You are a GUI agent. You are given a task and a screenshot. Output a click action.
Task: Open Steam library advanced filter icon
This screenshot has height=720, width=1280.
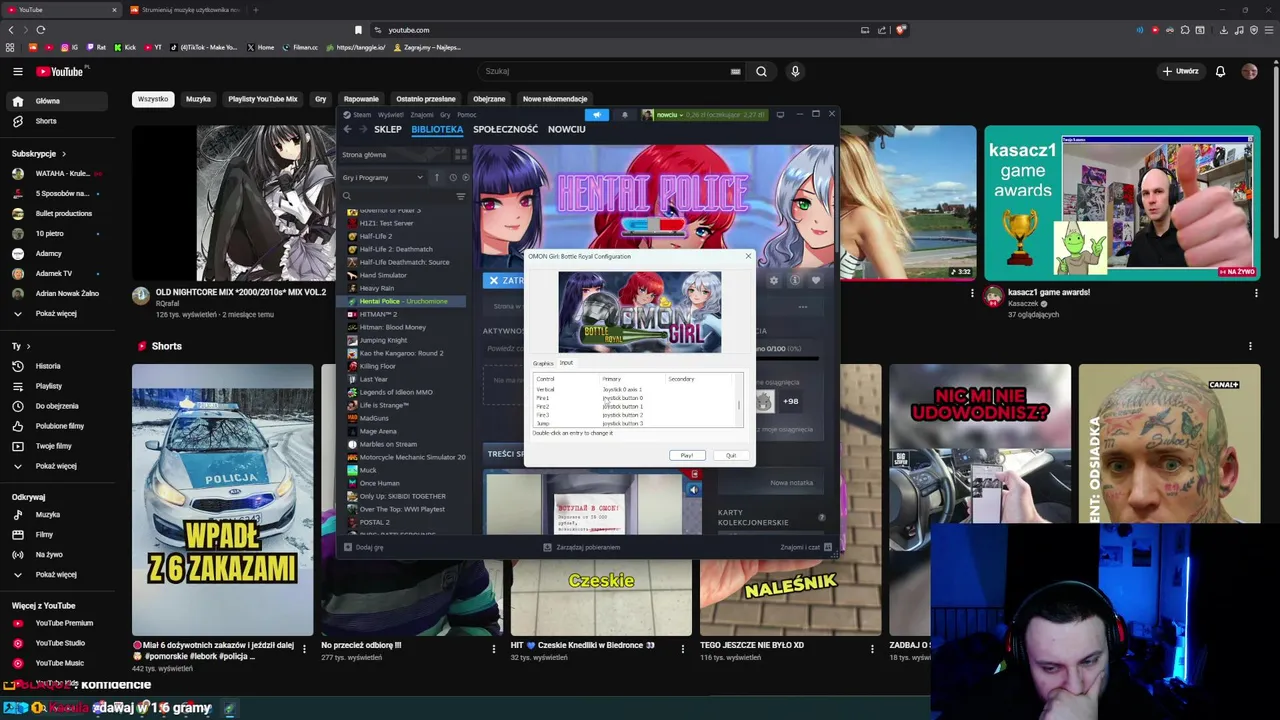click(460, 196)
